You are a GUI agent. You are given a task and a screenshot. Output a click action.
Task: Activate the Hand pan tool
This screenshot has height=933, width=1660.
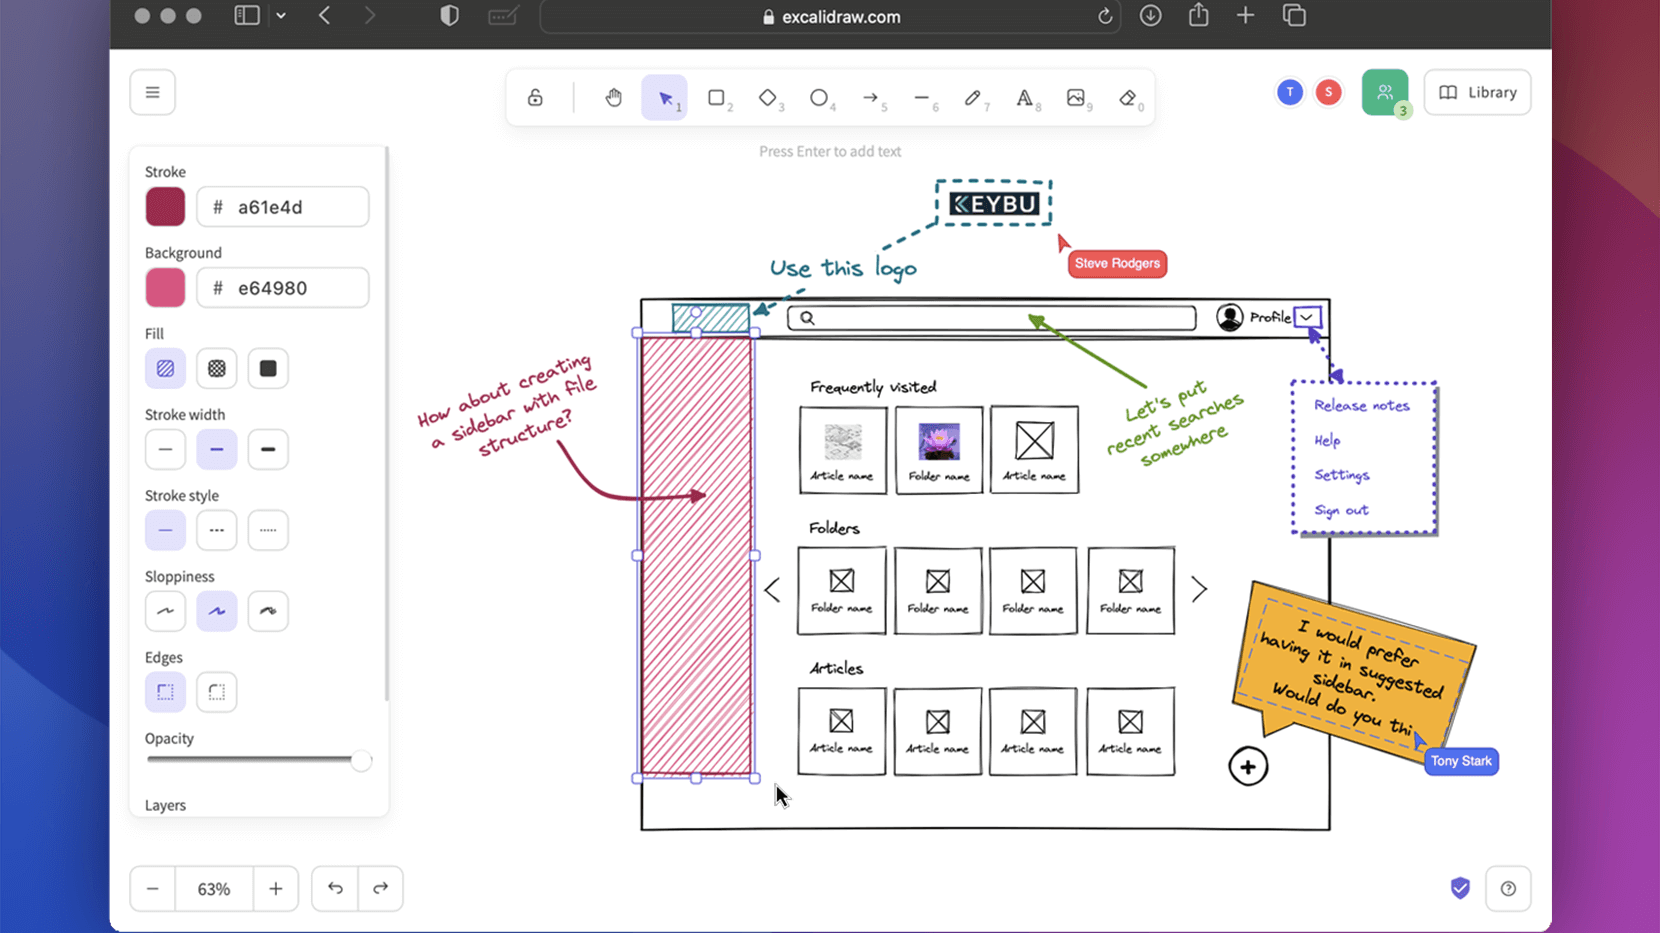pos(613,98)
